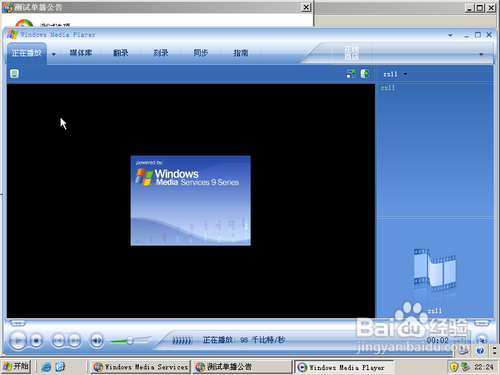Viewport: 500px width, 375px height.
Task: Switch to the Windows Media Services taskbar button
Action: [140, 367]
